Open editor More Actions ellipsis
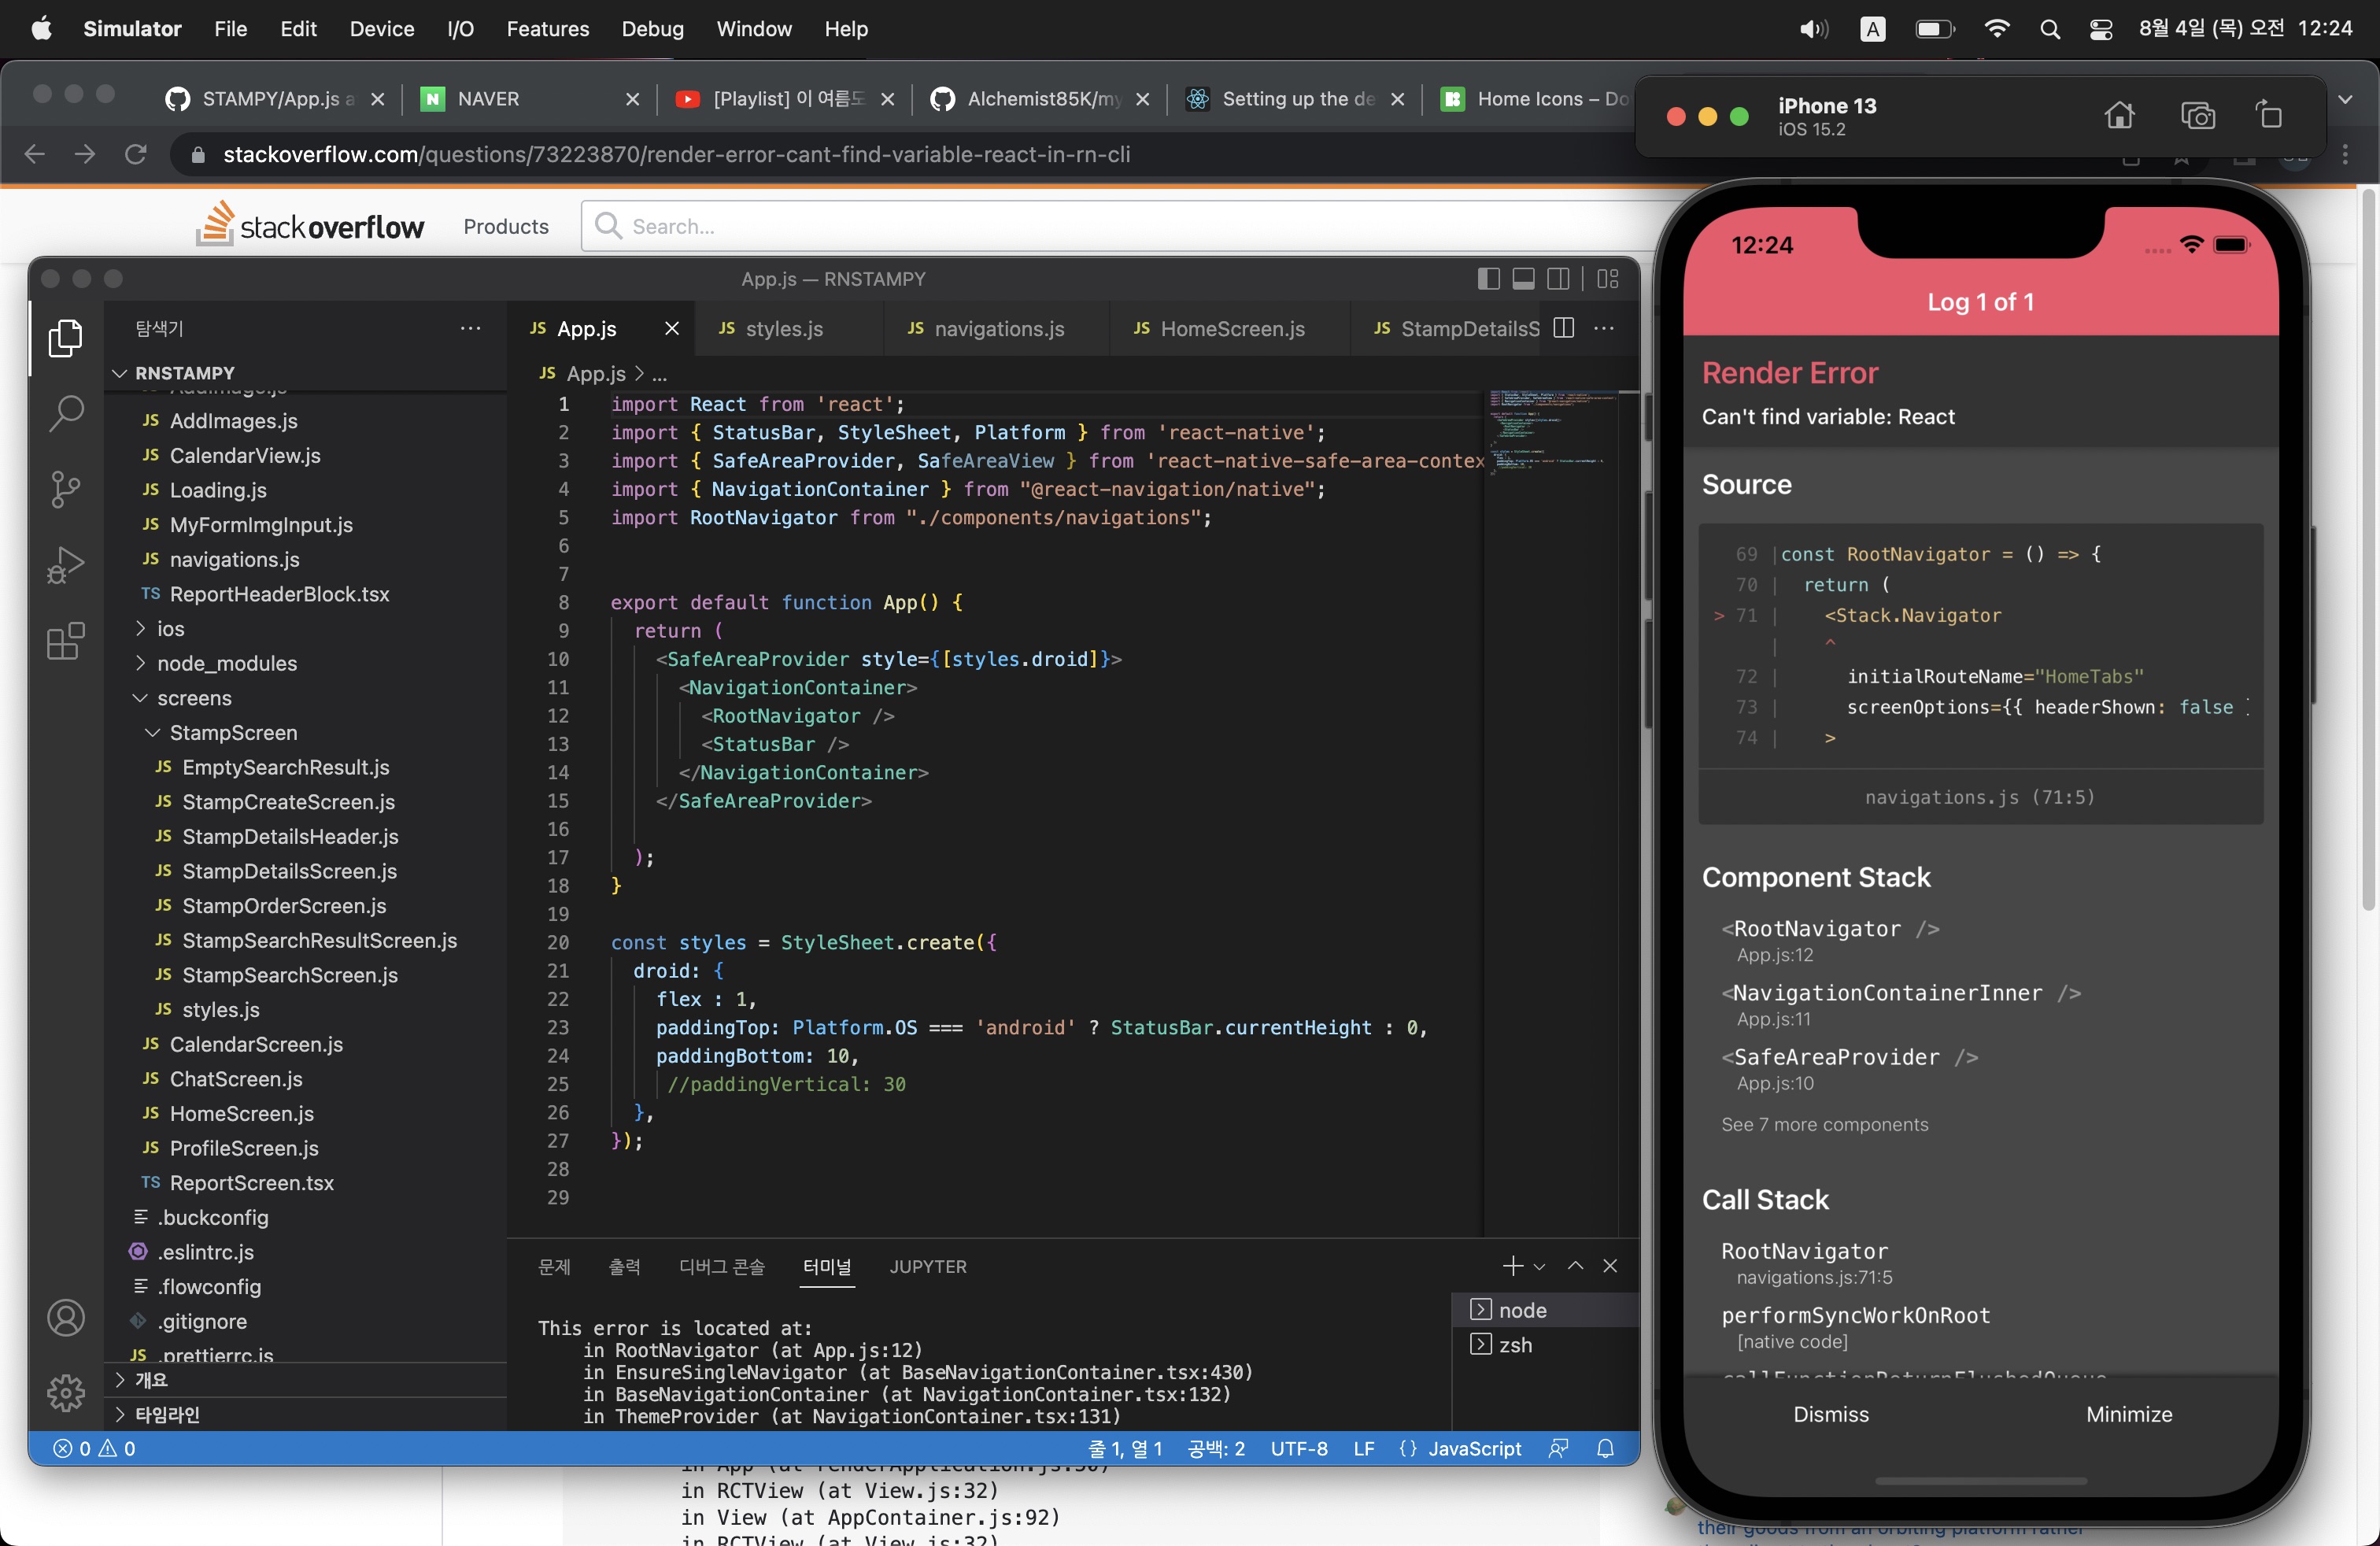 (1604, 328)
